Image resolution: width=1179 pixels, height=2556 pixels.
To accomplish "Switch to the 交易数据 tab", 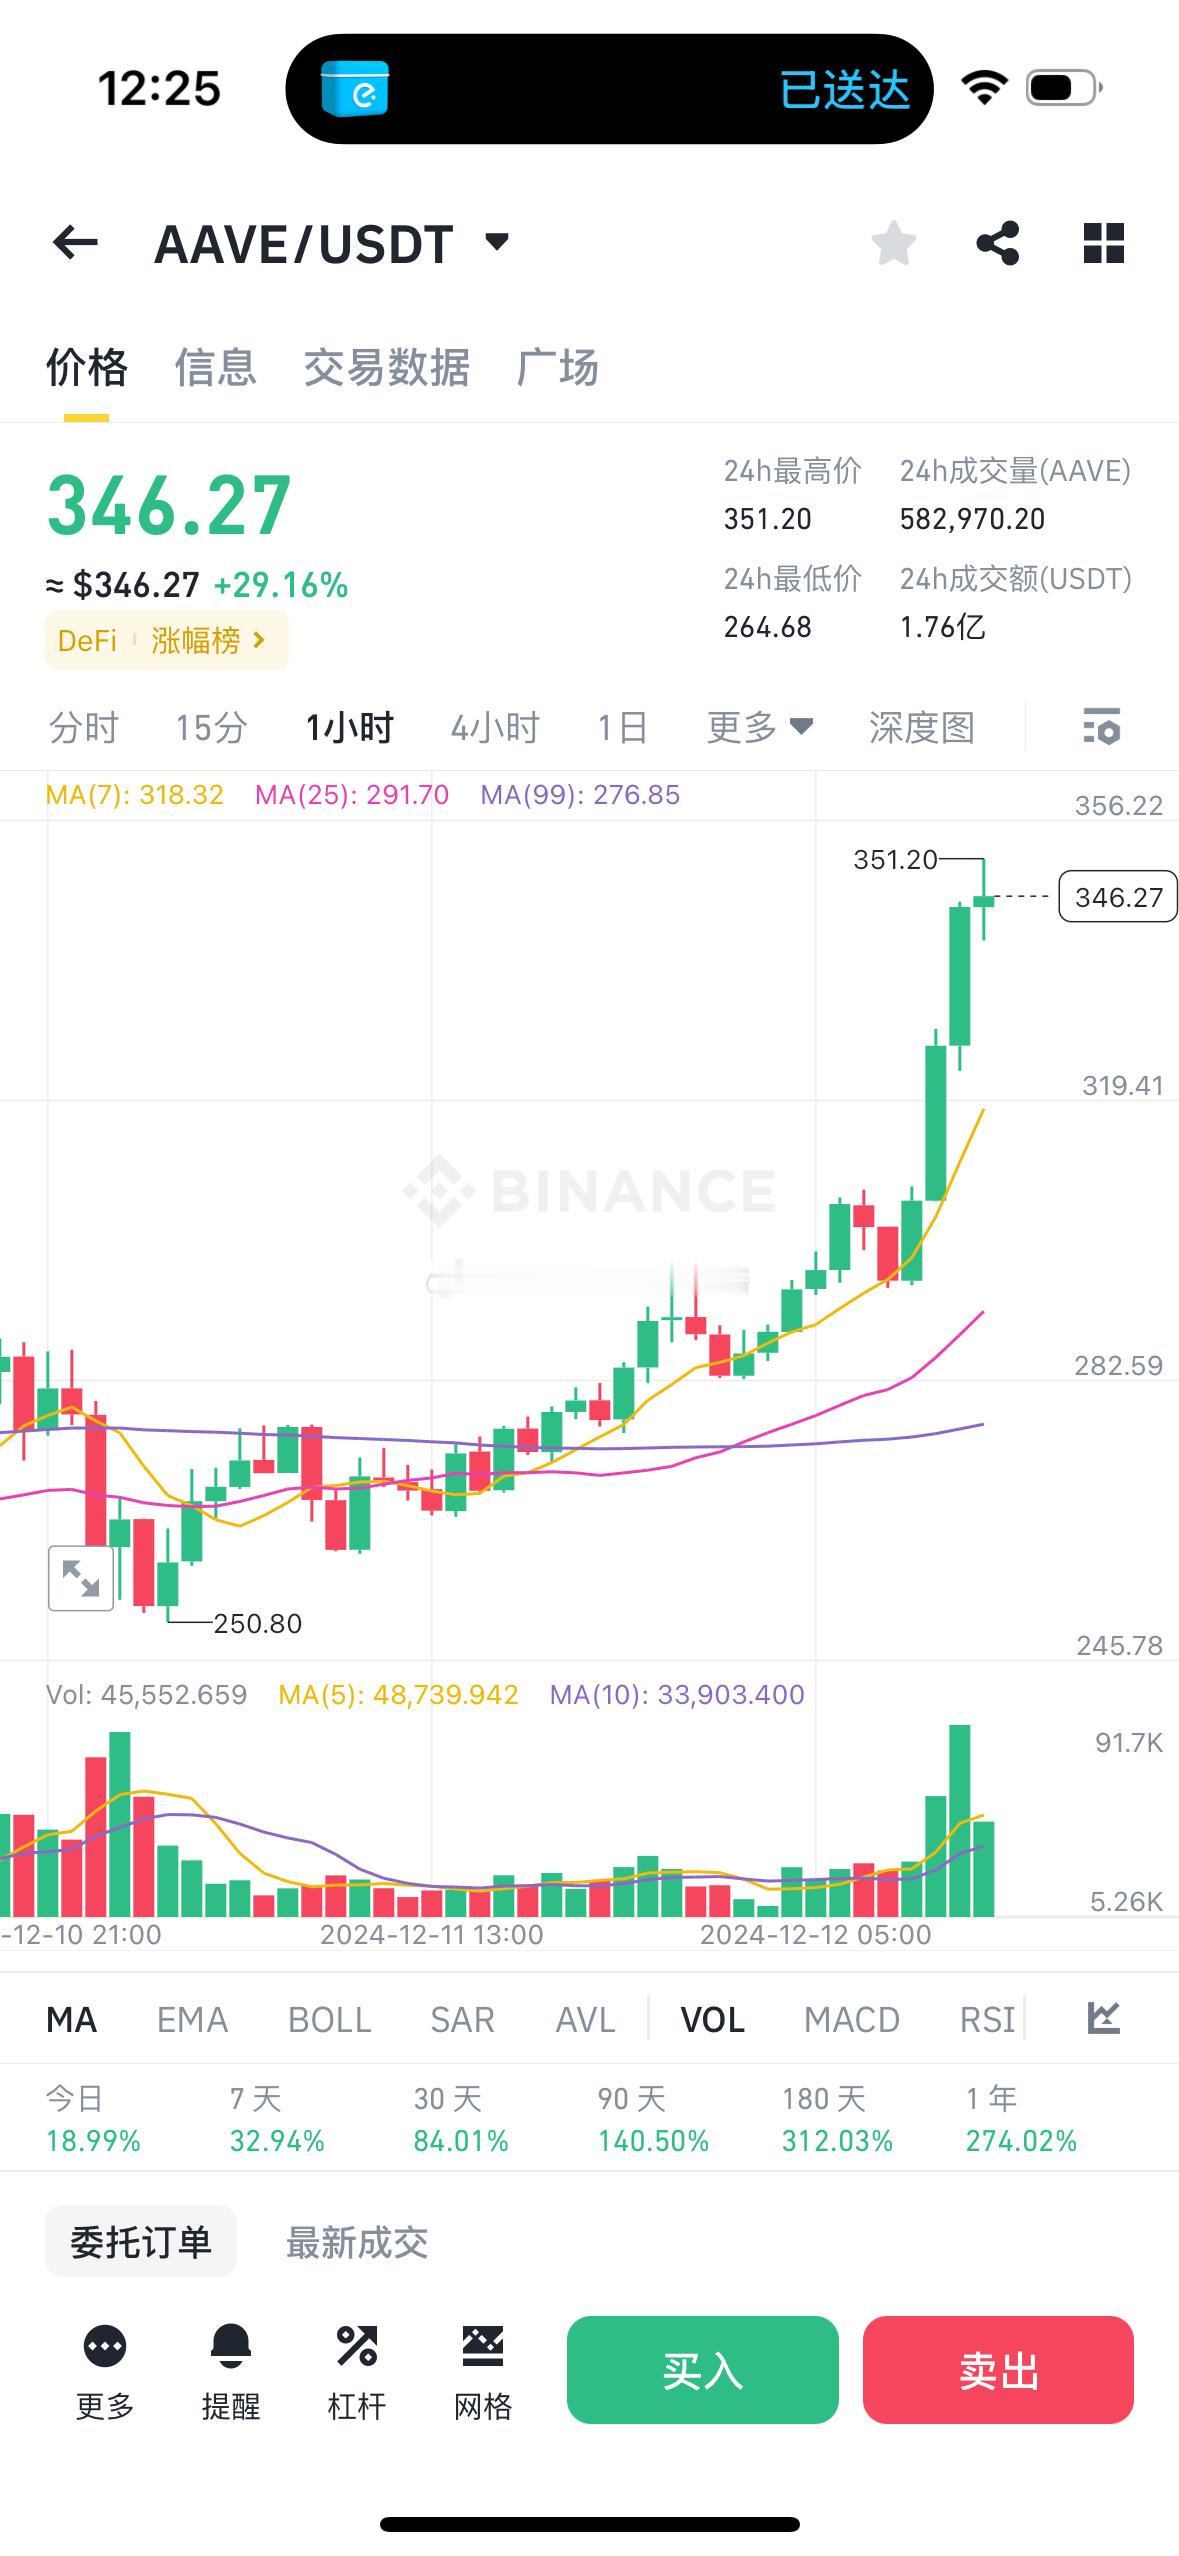I will [x=387, y=368].
